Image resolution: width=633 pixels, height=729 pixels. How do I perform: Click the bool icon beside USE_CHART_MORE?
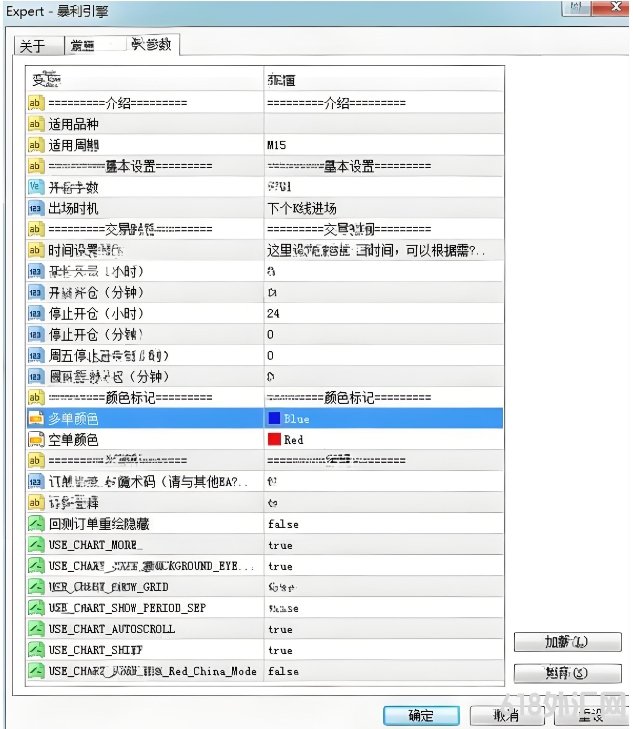35,545
